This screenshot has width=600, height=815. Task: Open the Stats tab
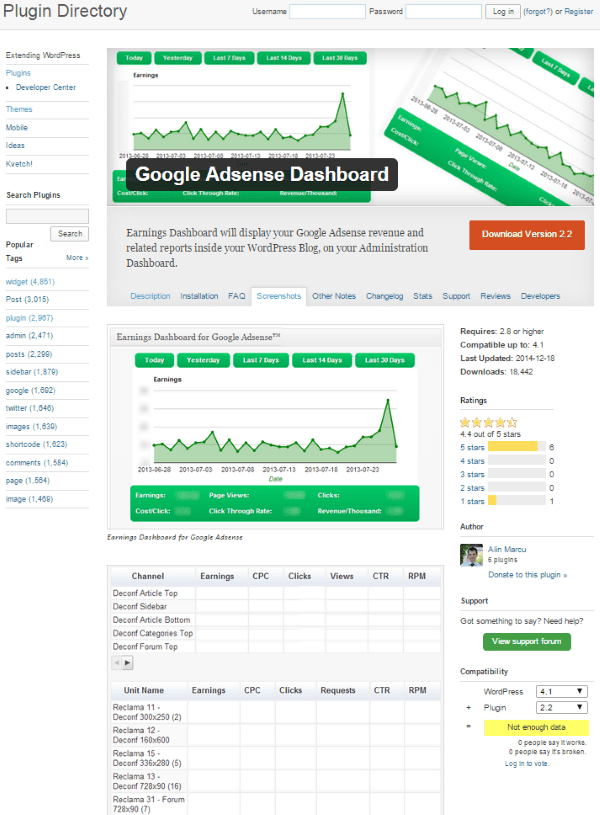click(x=423, y=296)
